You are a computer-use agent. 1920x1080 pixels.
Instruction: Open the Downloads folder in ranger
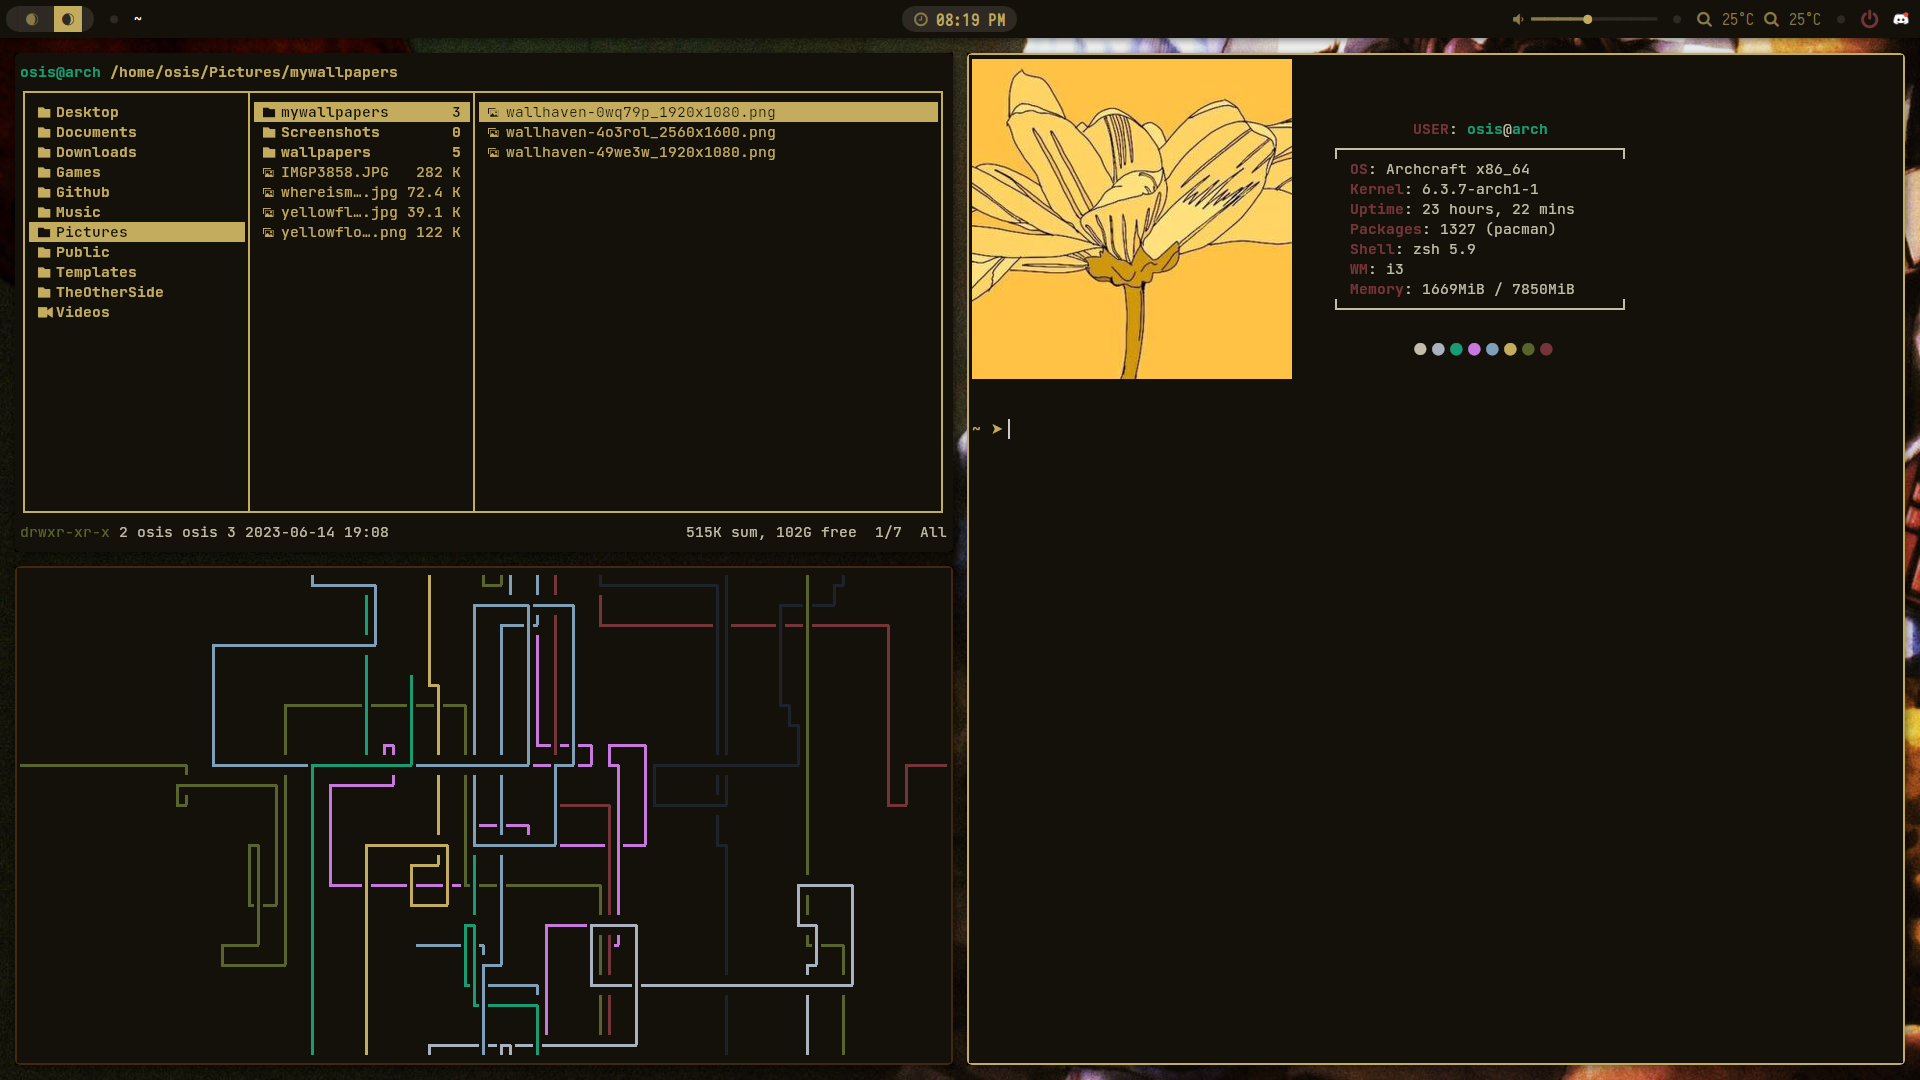(x=96, y=152)
